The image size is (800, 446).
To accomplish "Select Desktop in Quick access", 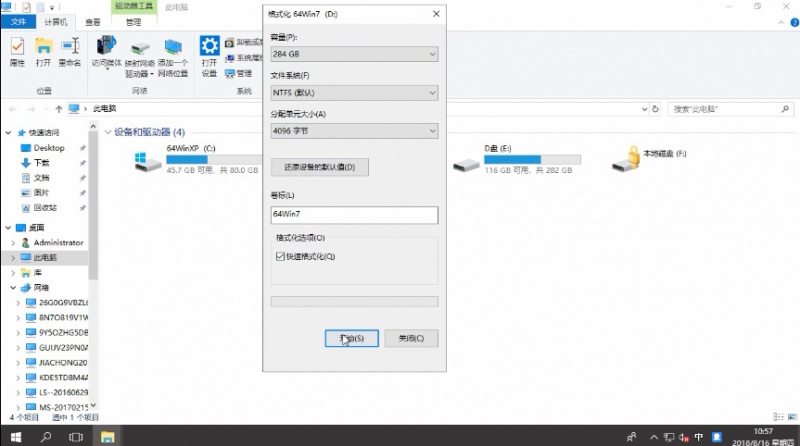I will coord(49,148).
